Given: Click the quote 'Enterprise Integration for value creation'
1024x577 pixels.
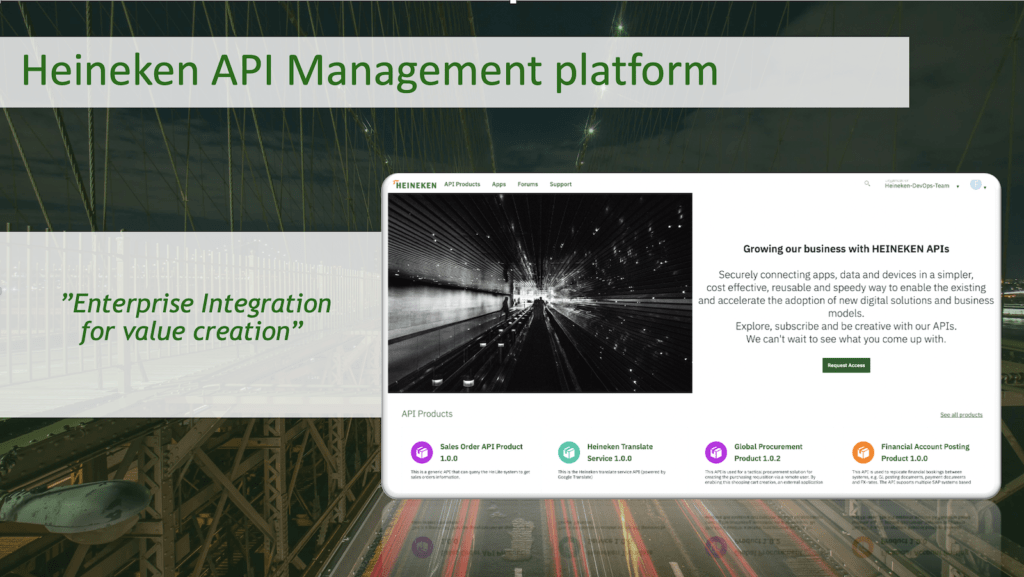Looking at the screenshot, I should pos(195,317).
